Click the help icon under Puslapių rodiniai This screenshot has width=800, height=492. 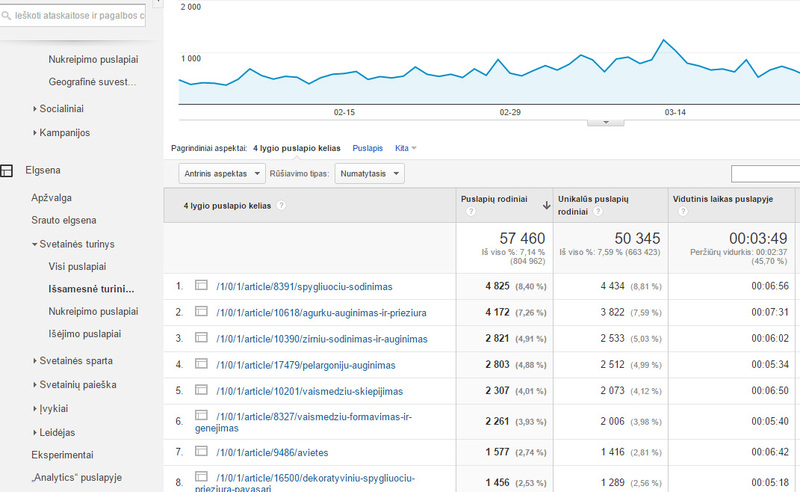pos(470,211)
